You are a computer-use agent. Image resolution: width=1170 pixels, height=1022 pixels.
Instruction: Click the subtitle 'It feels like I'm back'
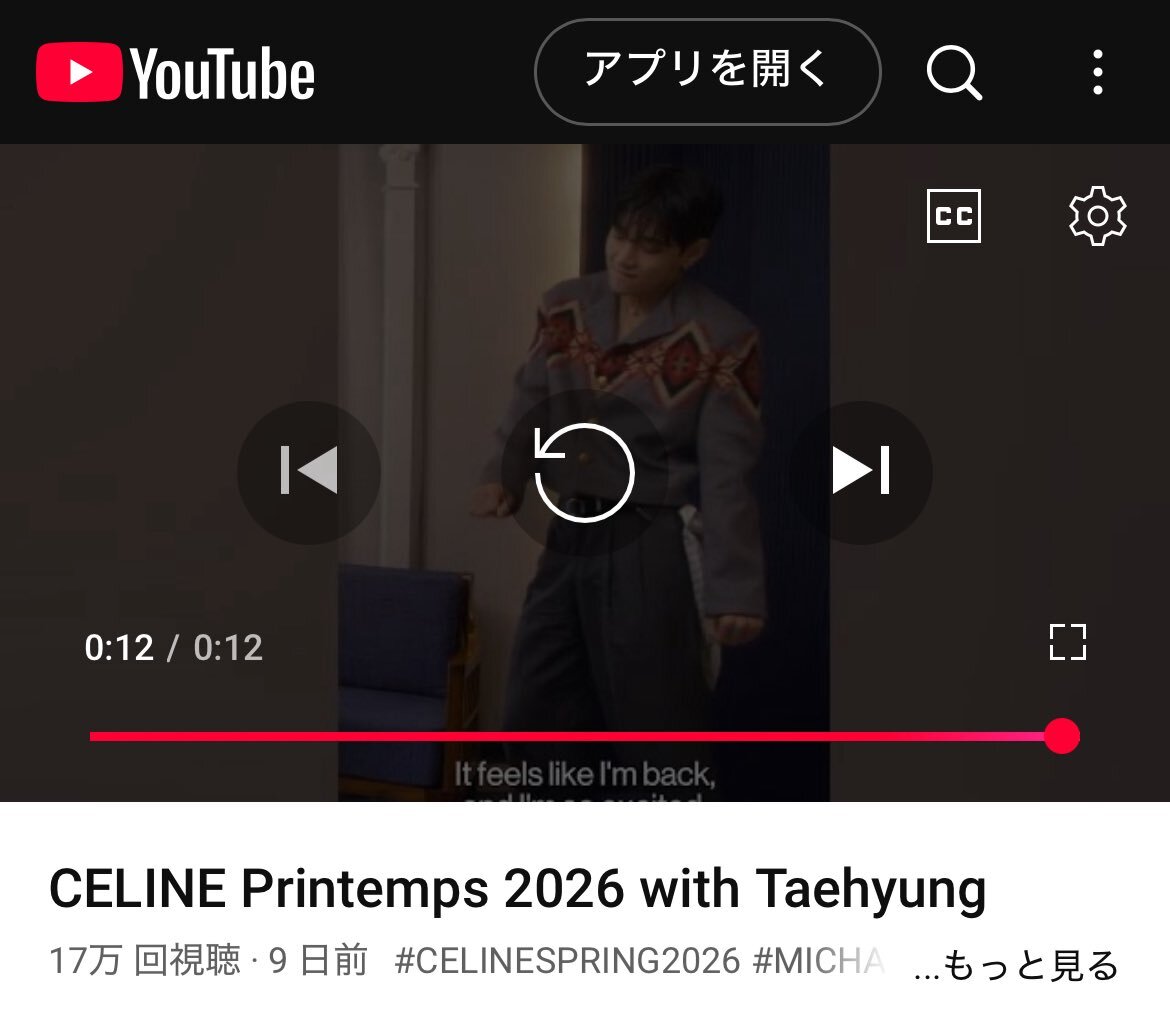click(584, 774)
